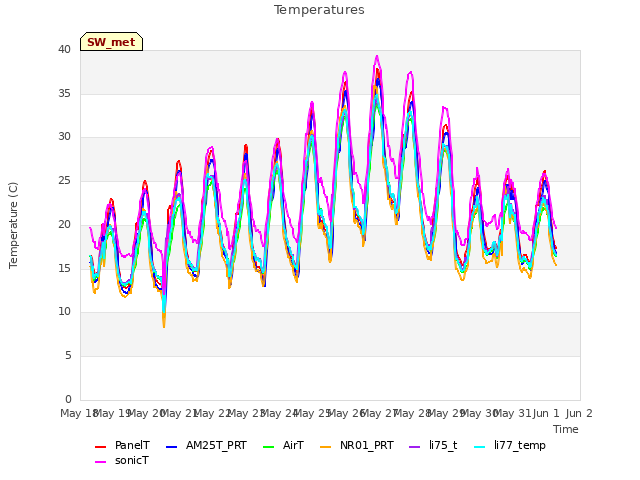Click the 25 y-axis tick label
The width and height of the screenshot is (640, 480).
(64, 180)
